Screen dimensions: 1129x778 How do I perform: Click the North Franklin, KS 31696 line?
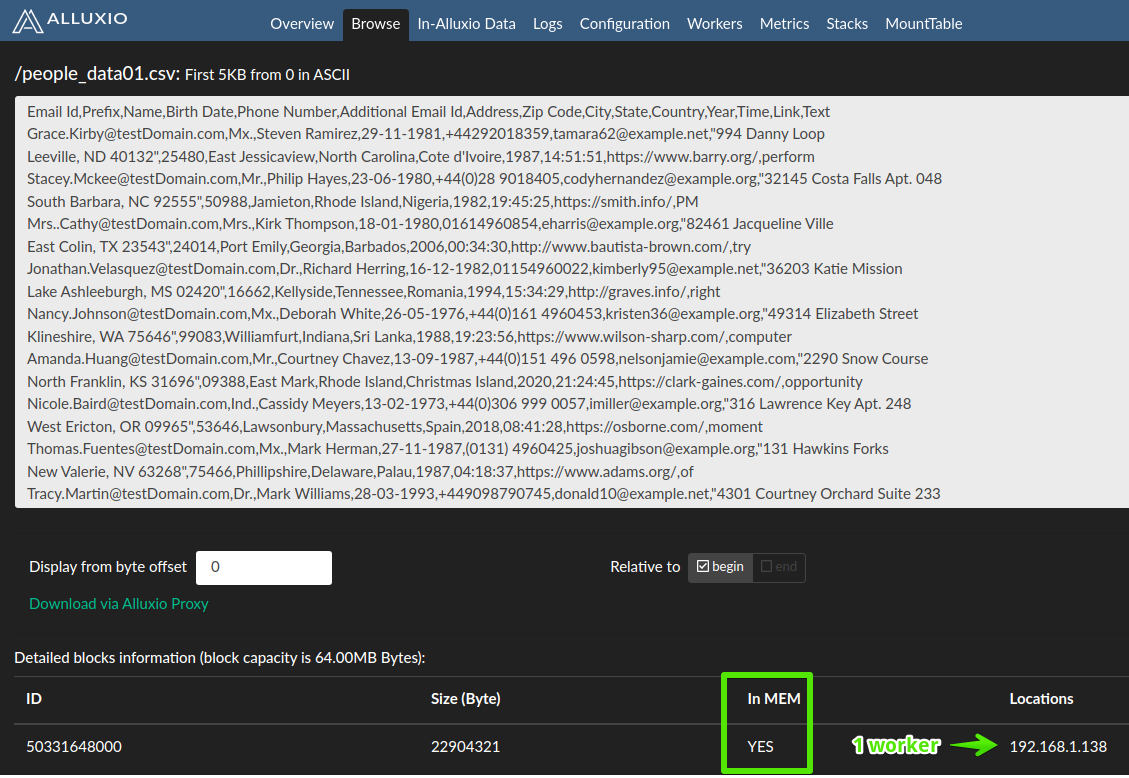pyautogui.click(x=444, y=381)
